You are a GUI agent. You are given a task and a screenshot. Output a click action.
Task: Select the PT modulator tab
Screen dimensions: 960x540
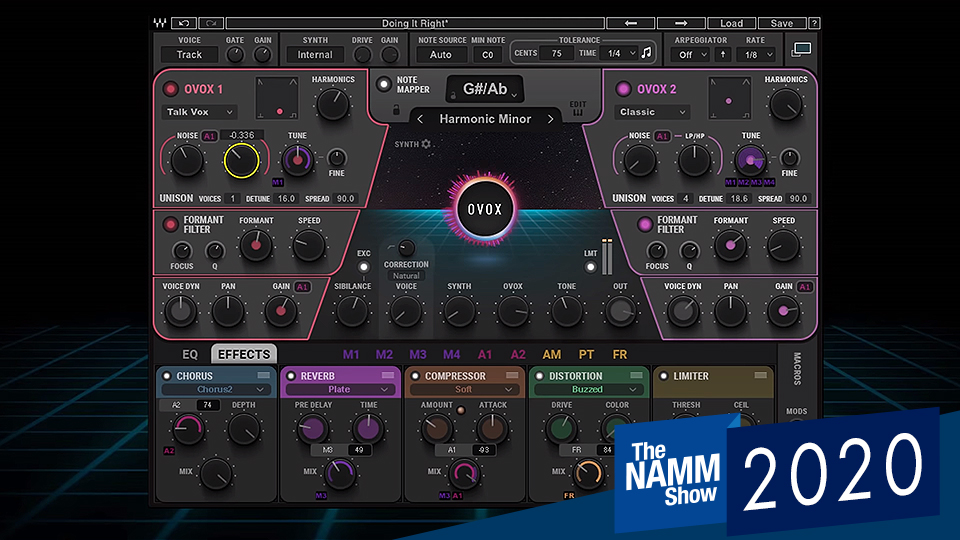(586, 354)
